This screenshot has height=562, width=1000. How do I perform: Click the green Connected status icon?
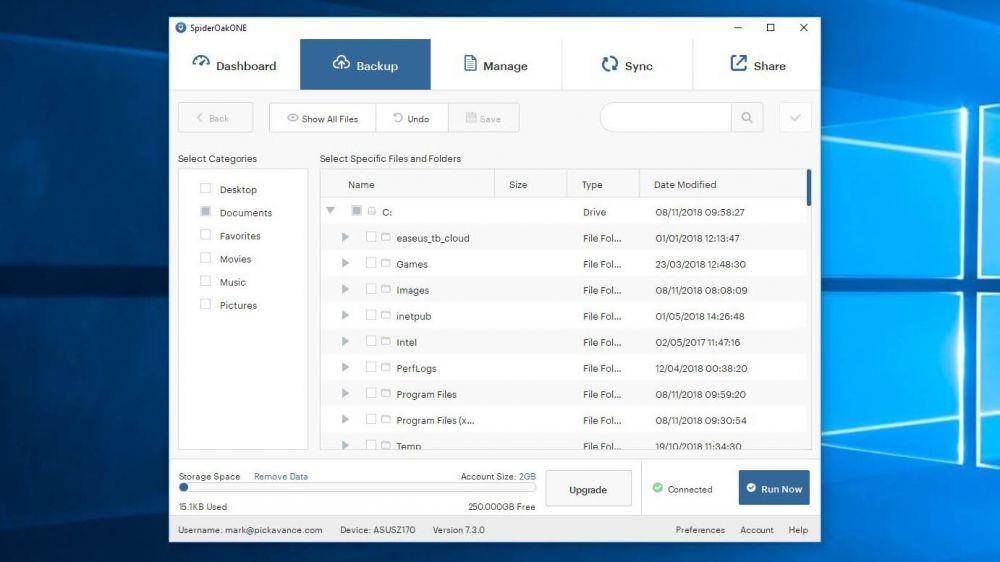tap(658, 488)
